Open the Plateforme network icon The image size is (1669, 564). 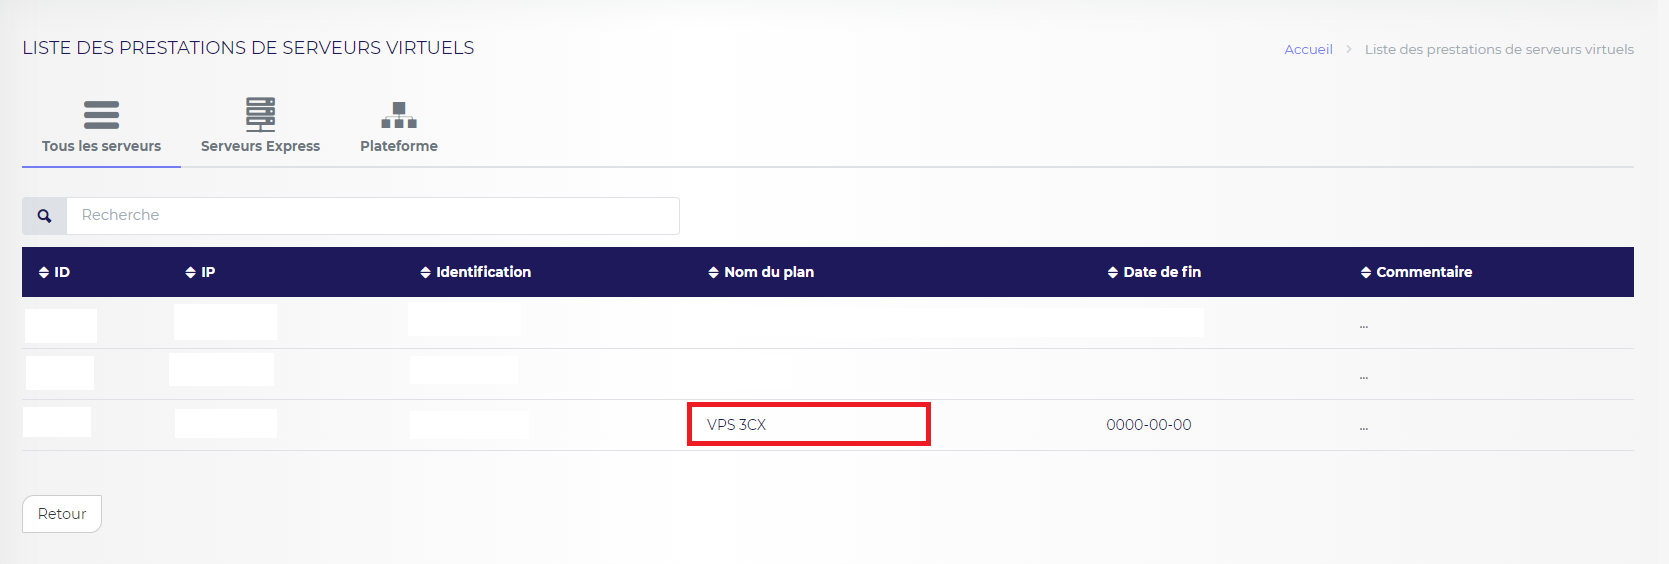tap(399, 115)
